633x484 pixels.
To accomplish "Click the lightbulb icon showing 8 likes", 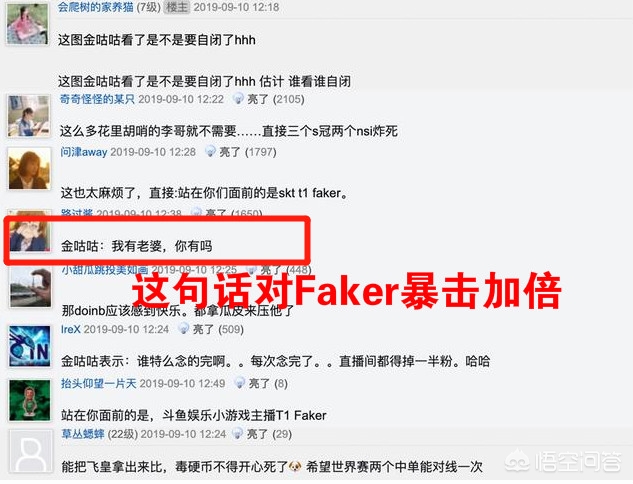I will [x=240, y=382].
